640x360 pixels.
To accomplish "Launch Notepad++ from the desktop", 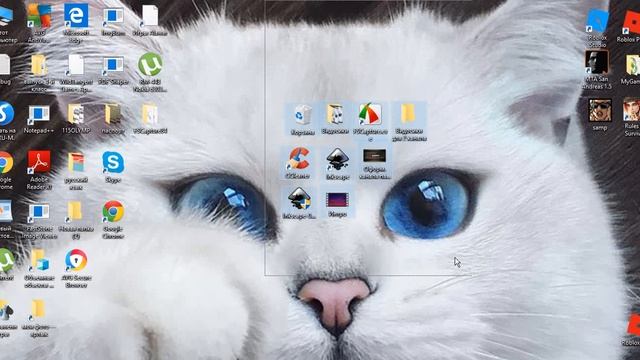I will click(39, 119).
